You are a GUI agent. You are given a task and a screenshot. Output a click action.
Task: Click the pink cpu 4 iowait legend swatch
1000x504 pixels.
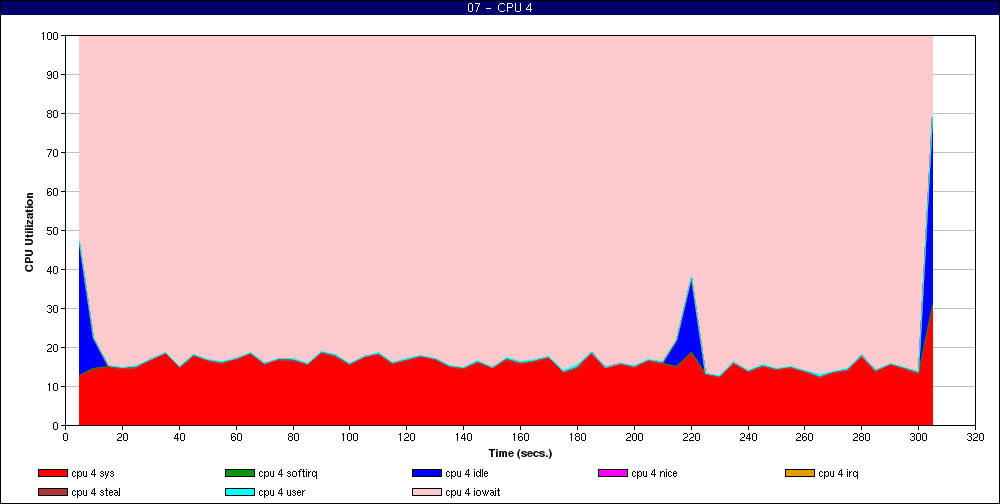pos(427,493)
